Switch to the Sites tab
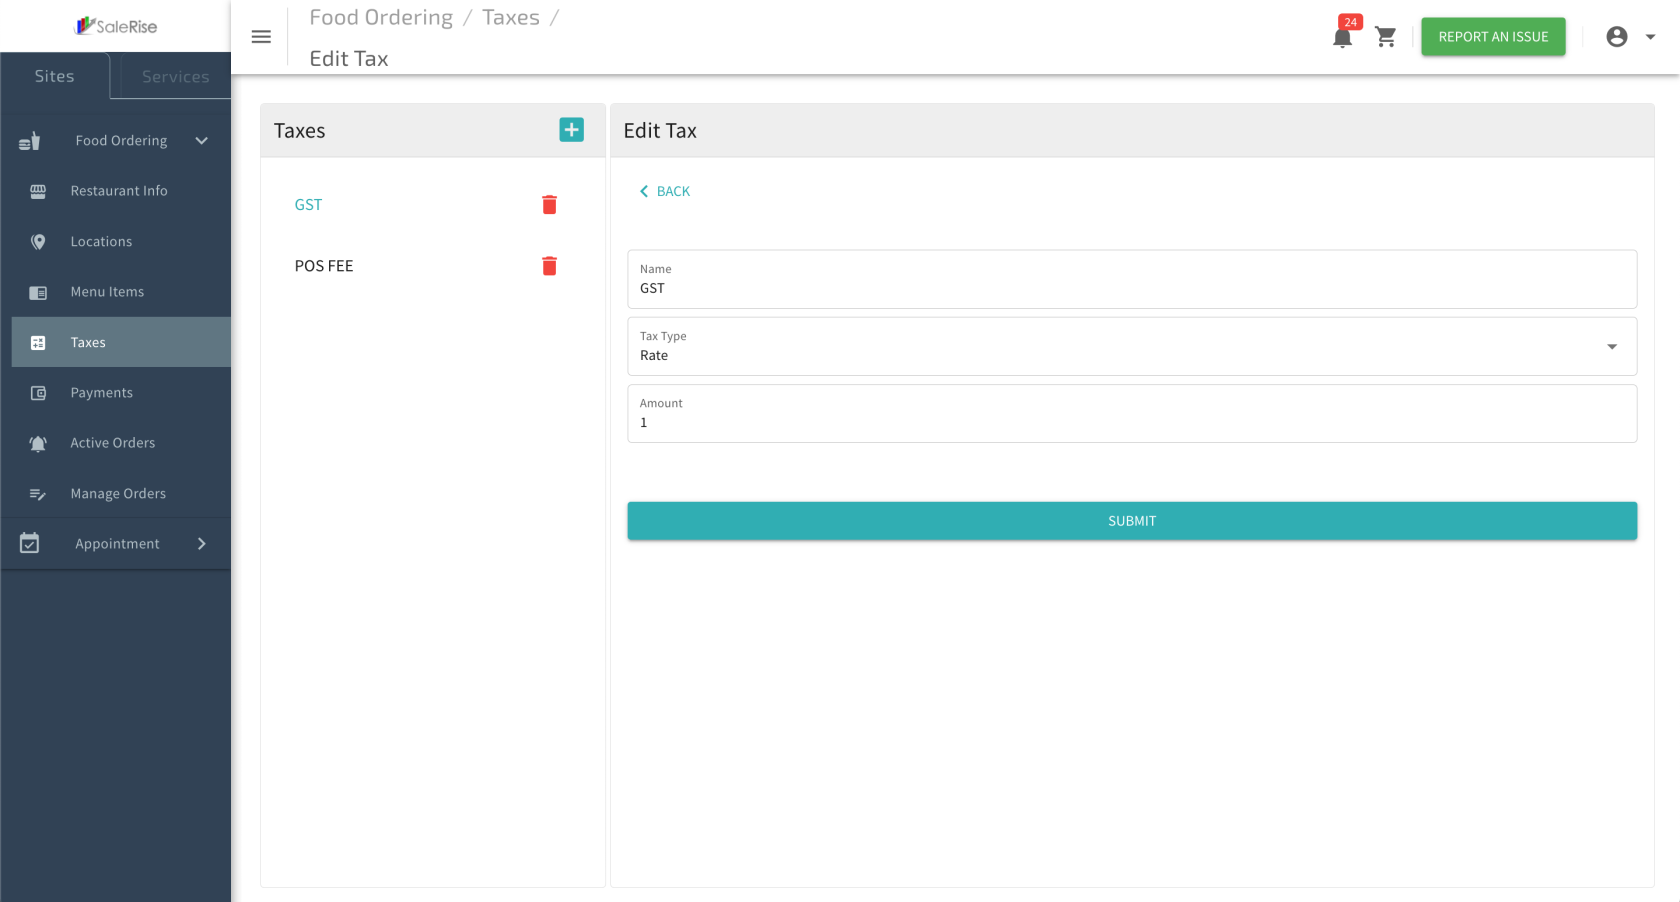The width and height of the screenshot is (1680, 902). click(55, 77)
